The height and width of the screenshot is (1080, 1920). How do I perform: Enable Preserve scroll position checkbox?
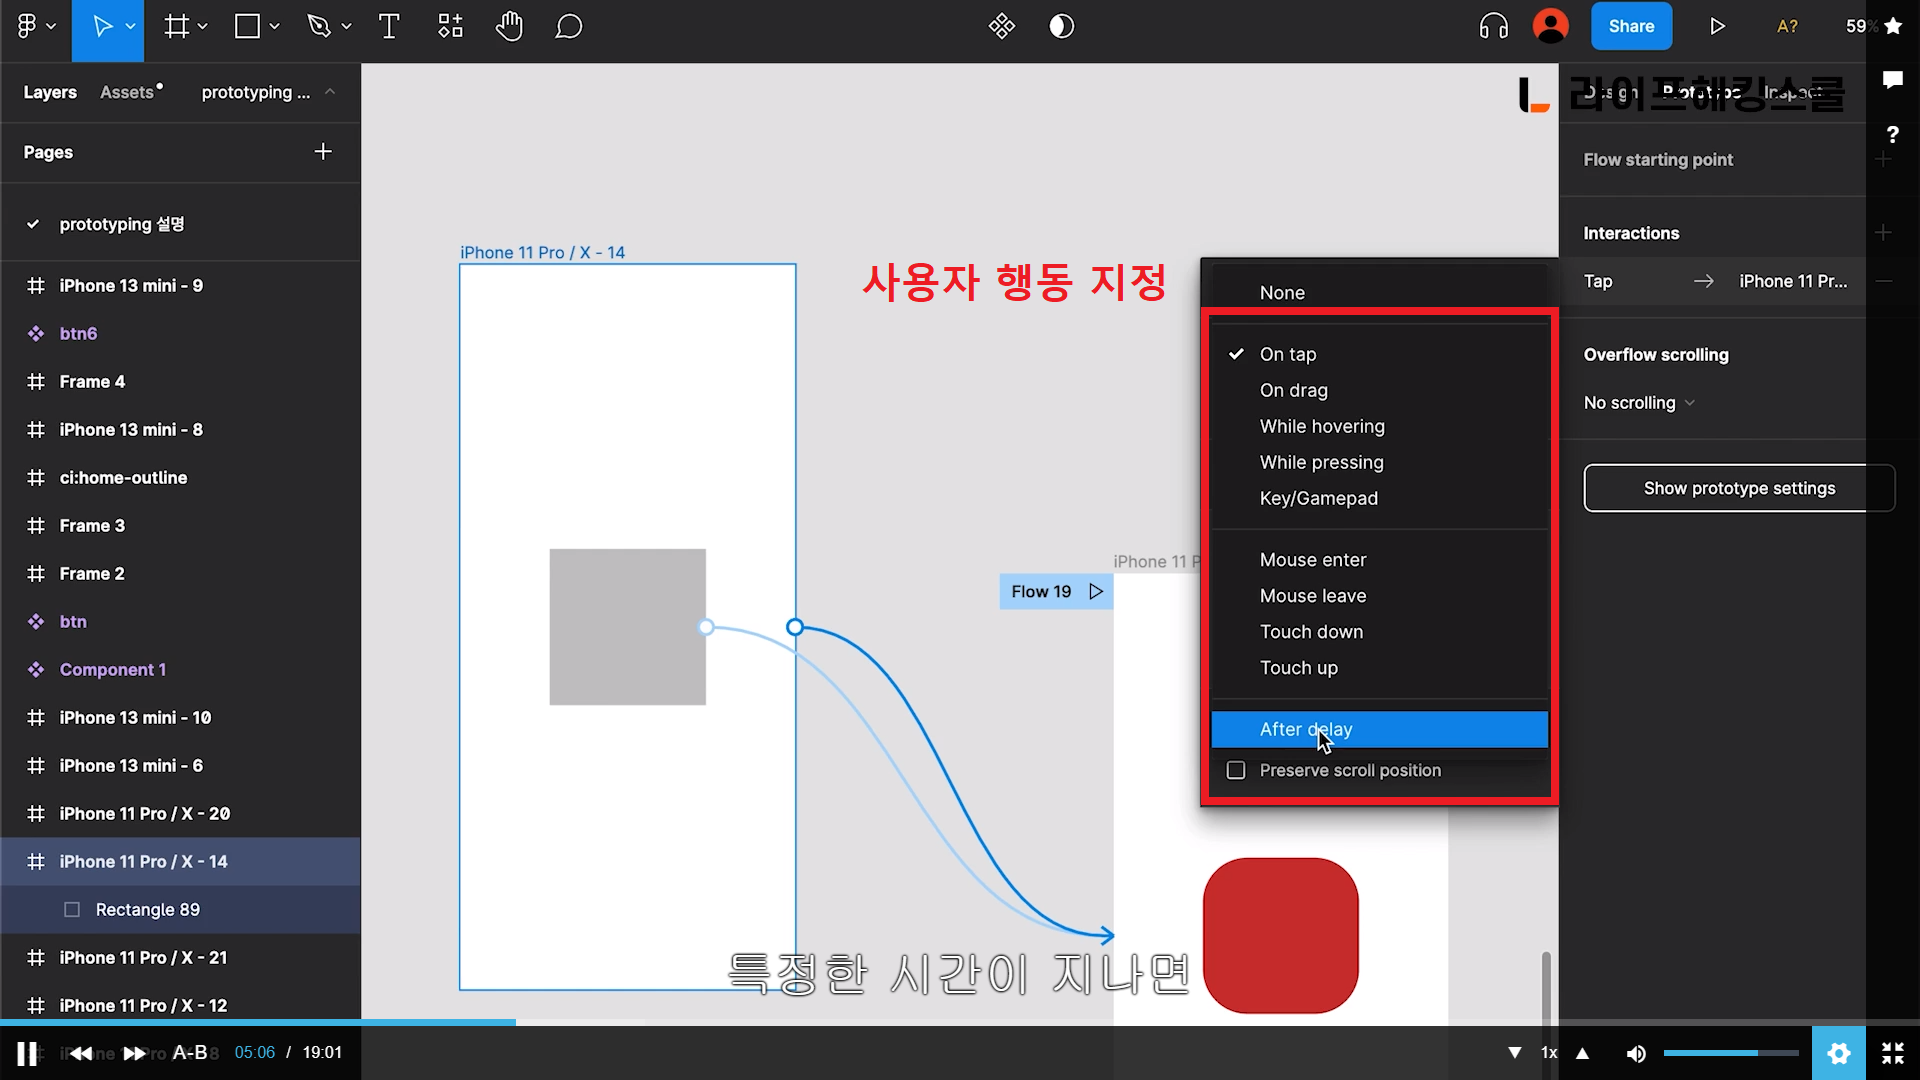1236,770
